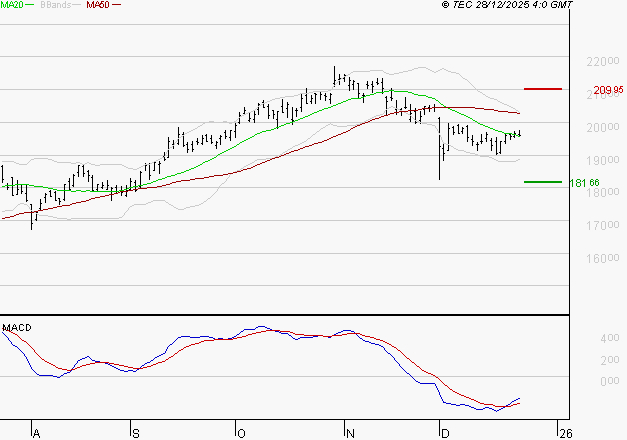Click the 190.00 price axis label
The width and height of the screenshot is (627, 440).
point(603,160)
